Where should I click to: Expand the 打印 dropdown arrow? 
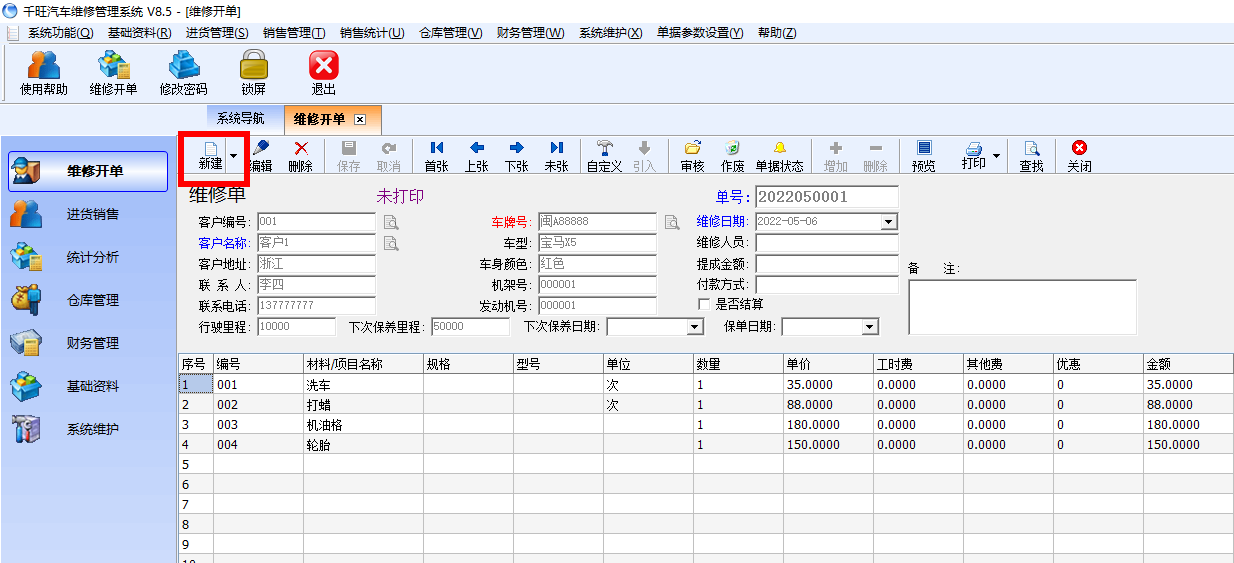click(x=997, y=156)
